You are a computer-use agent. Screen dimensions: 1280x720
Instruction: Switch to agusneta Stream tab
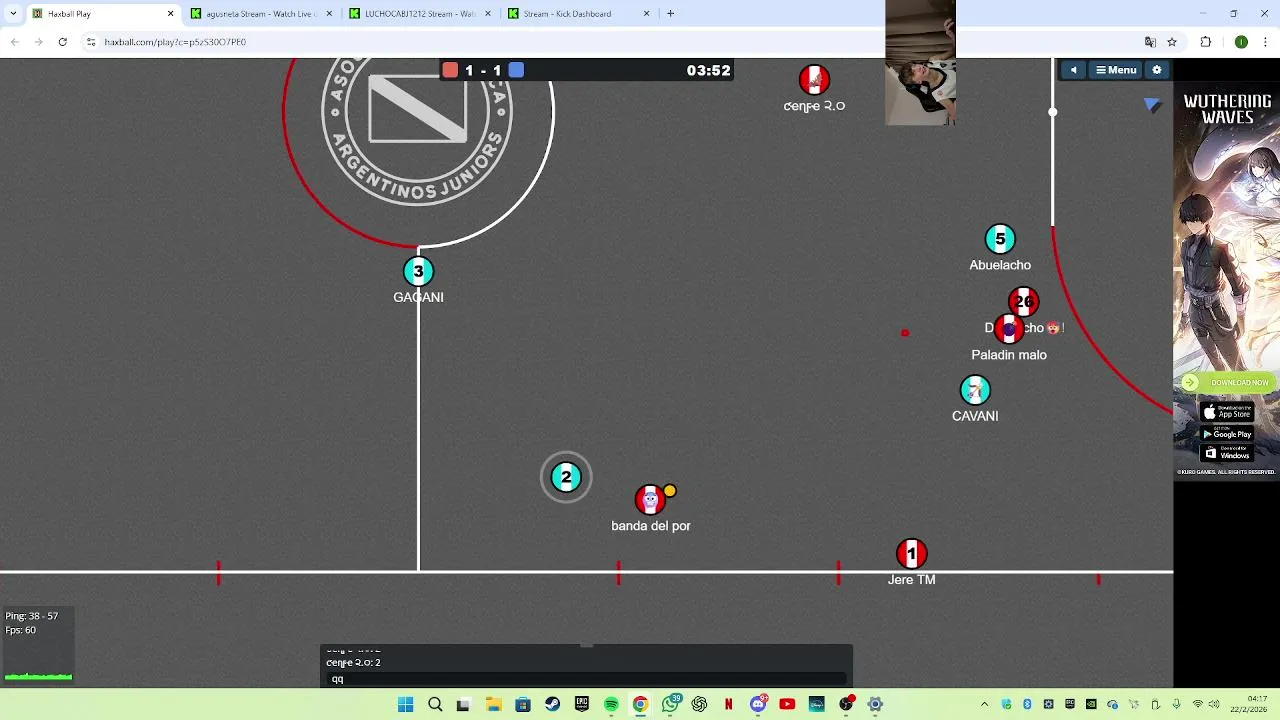click(261, 14)
